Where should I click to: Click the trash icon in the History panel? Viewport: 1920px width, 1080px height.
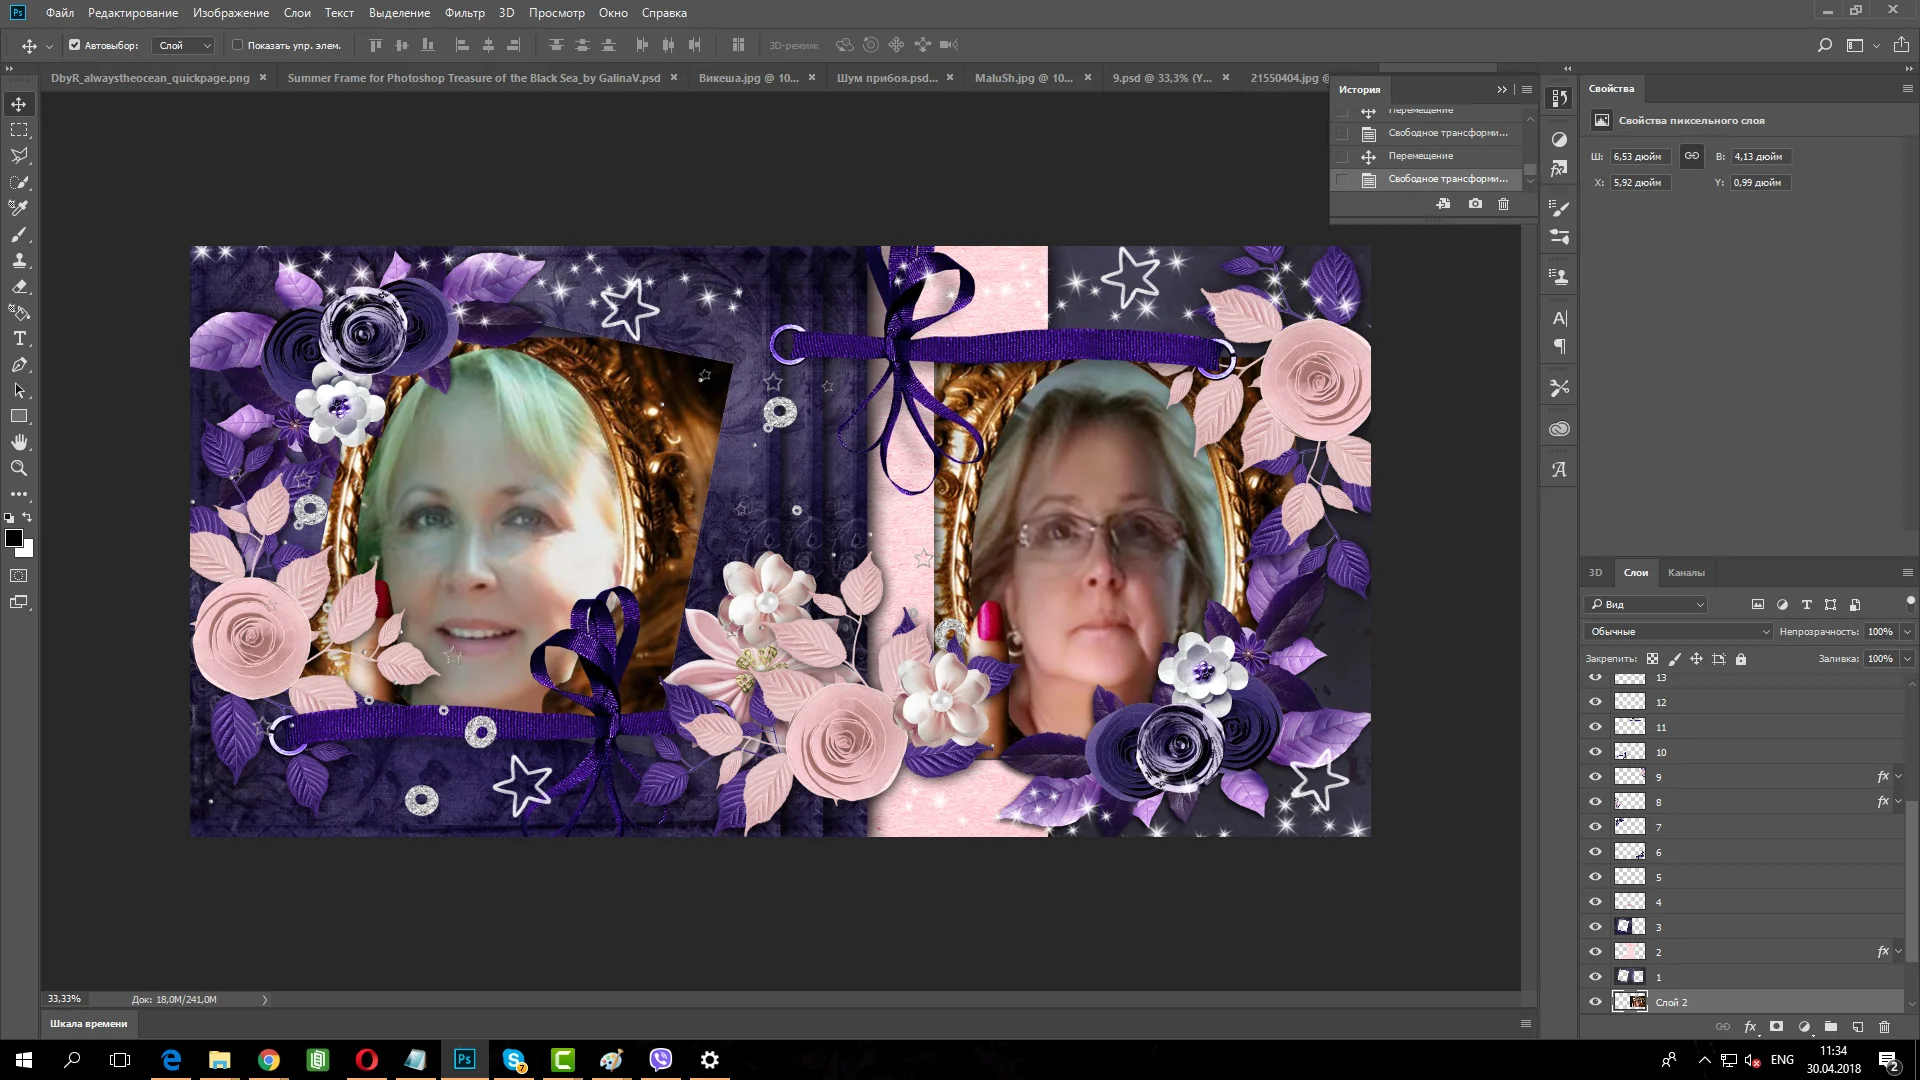pos(1503,204)
